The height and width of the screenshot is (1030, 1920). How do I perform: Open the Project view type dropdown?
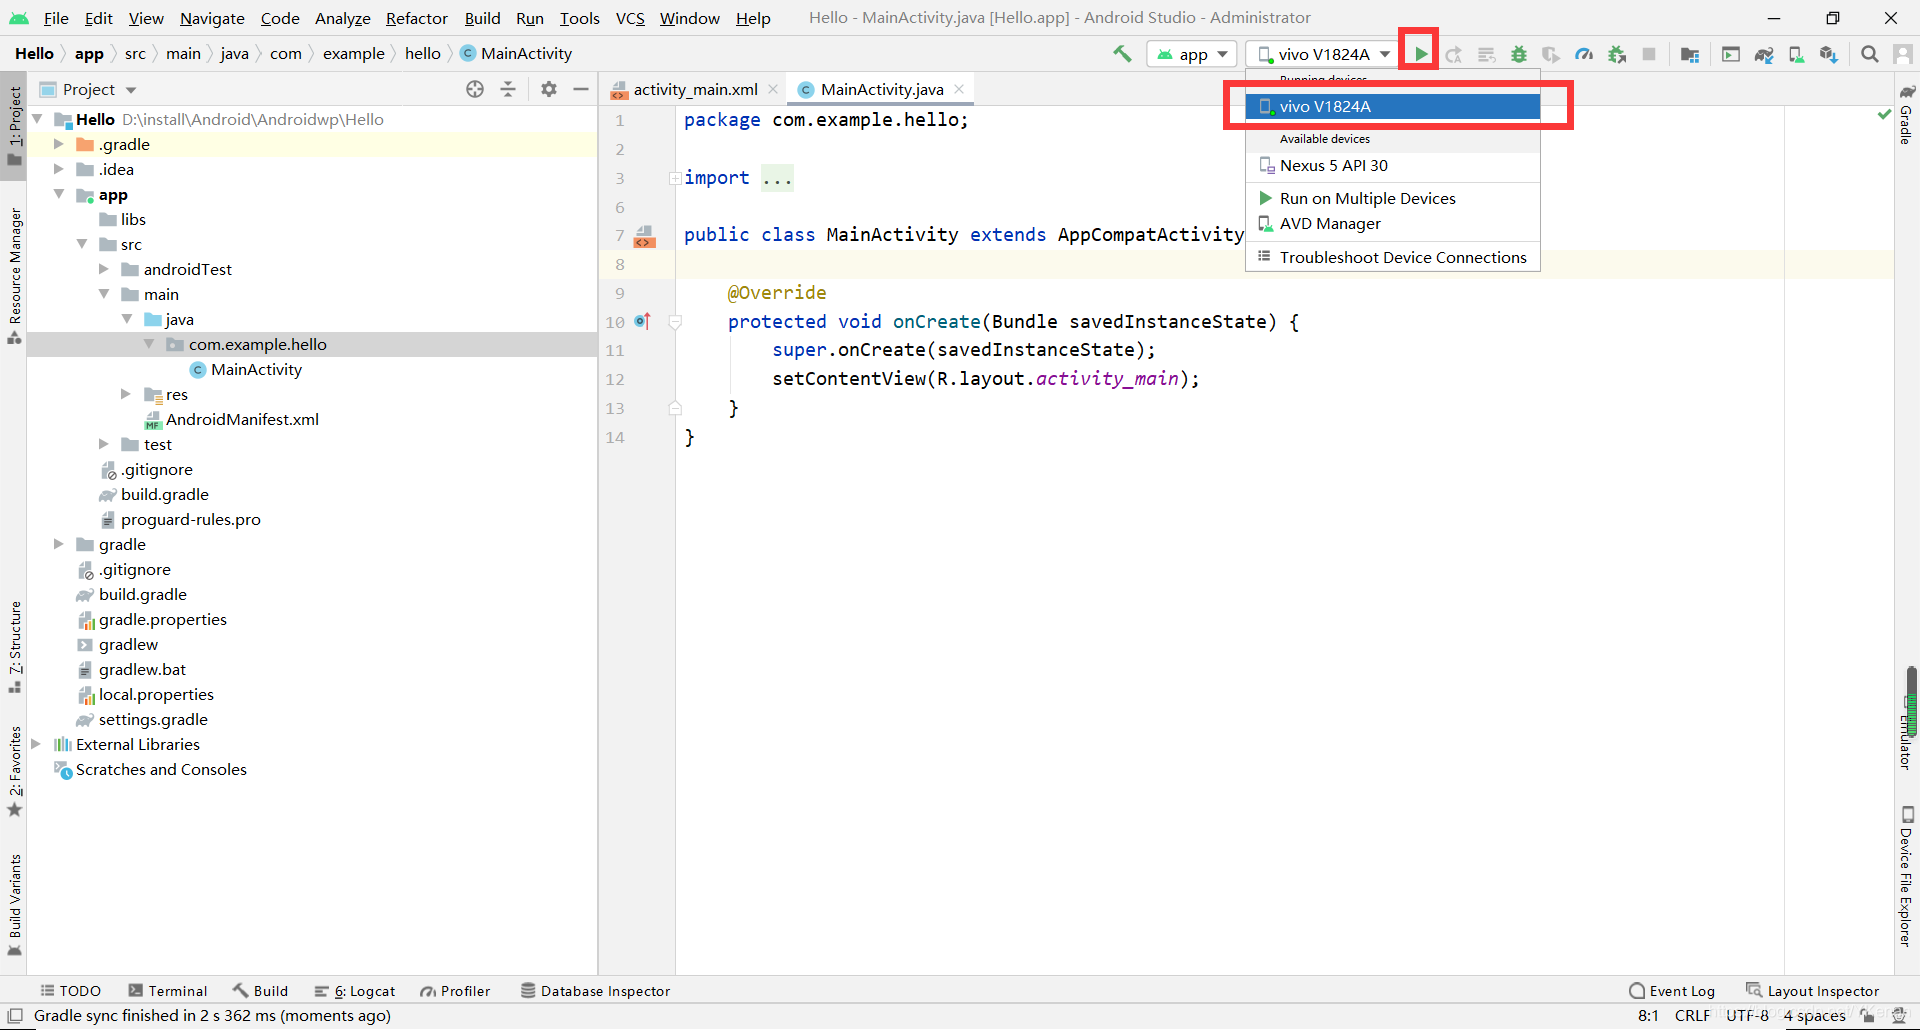click(88, 89)
